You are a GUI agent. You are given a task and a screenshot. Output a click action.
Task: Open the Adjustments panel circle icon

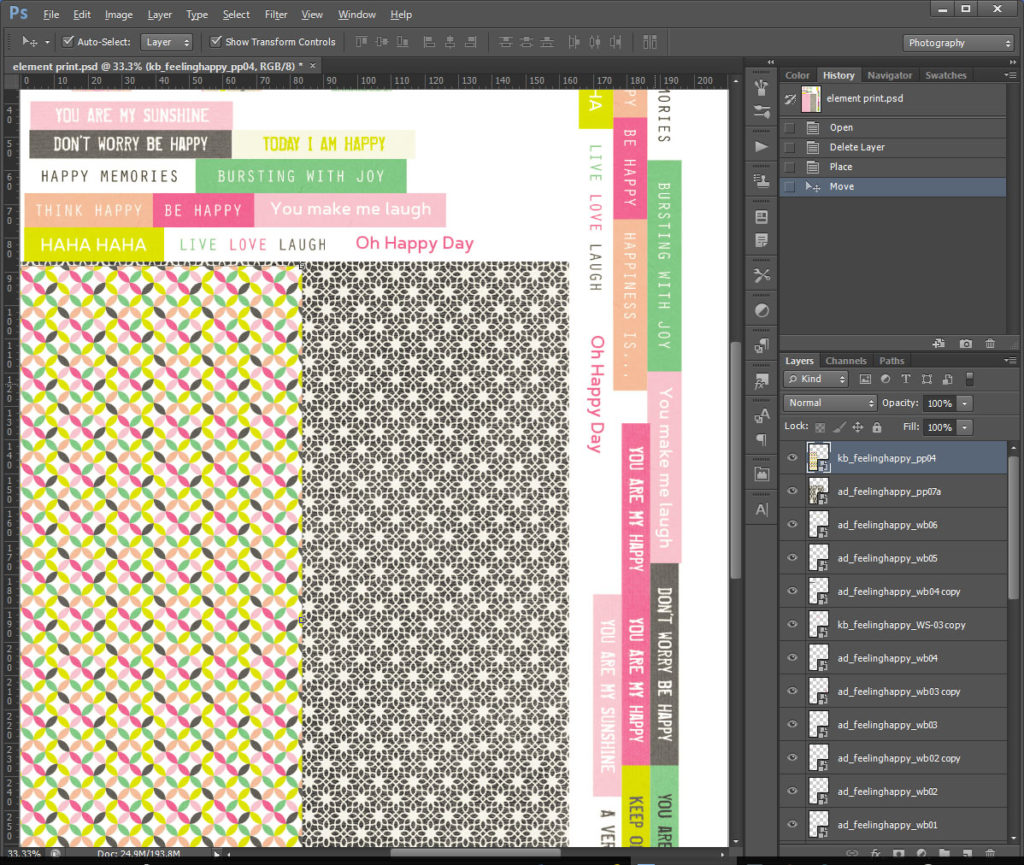762,311
